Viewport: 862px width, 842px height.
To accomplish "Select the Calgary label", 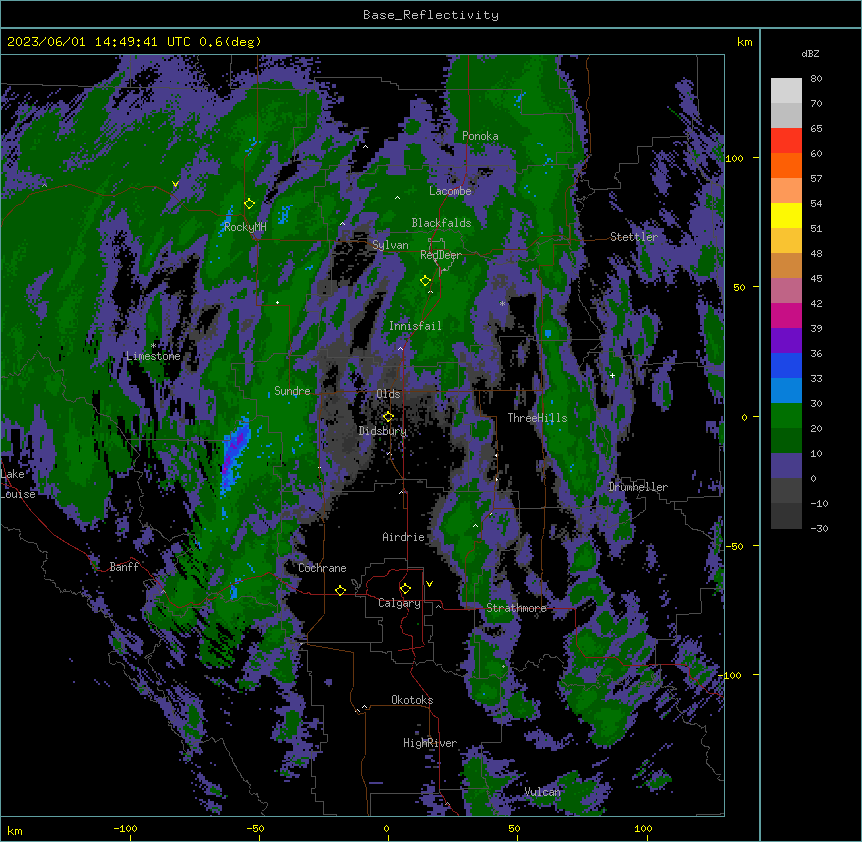I will click(399, 603).
